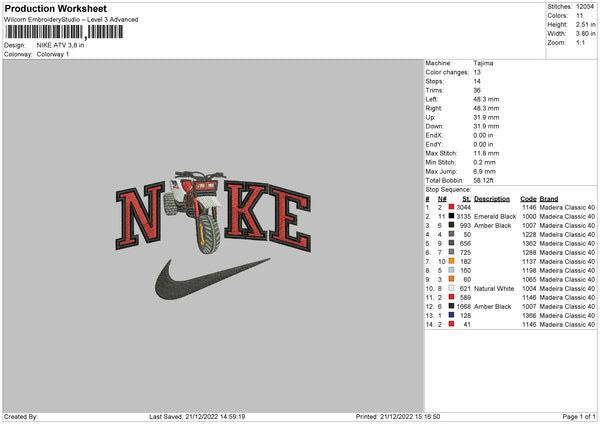Select the light blue swatch, code 1198

pyautogui.click(x=452, y=270)
